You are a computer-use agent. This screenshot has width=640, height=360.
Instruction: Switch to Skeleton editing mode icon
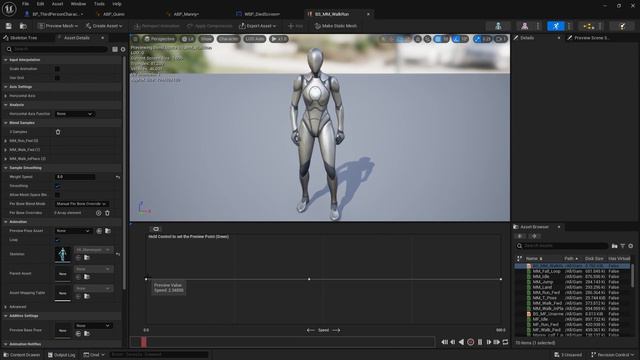coord(498,26)
